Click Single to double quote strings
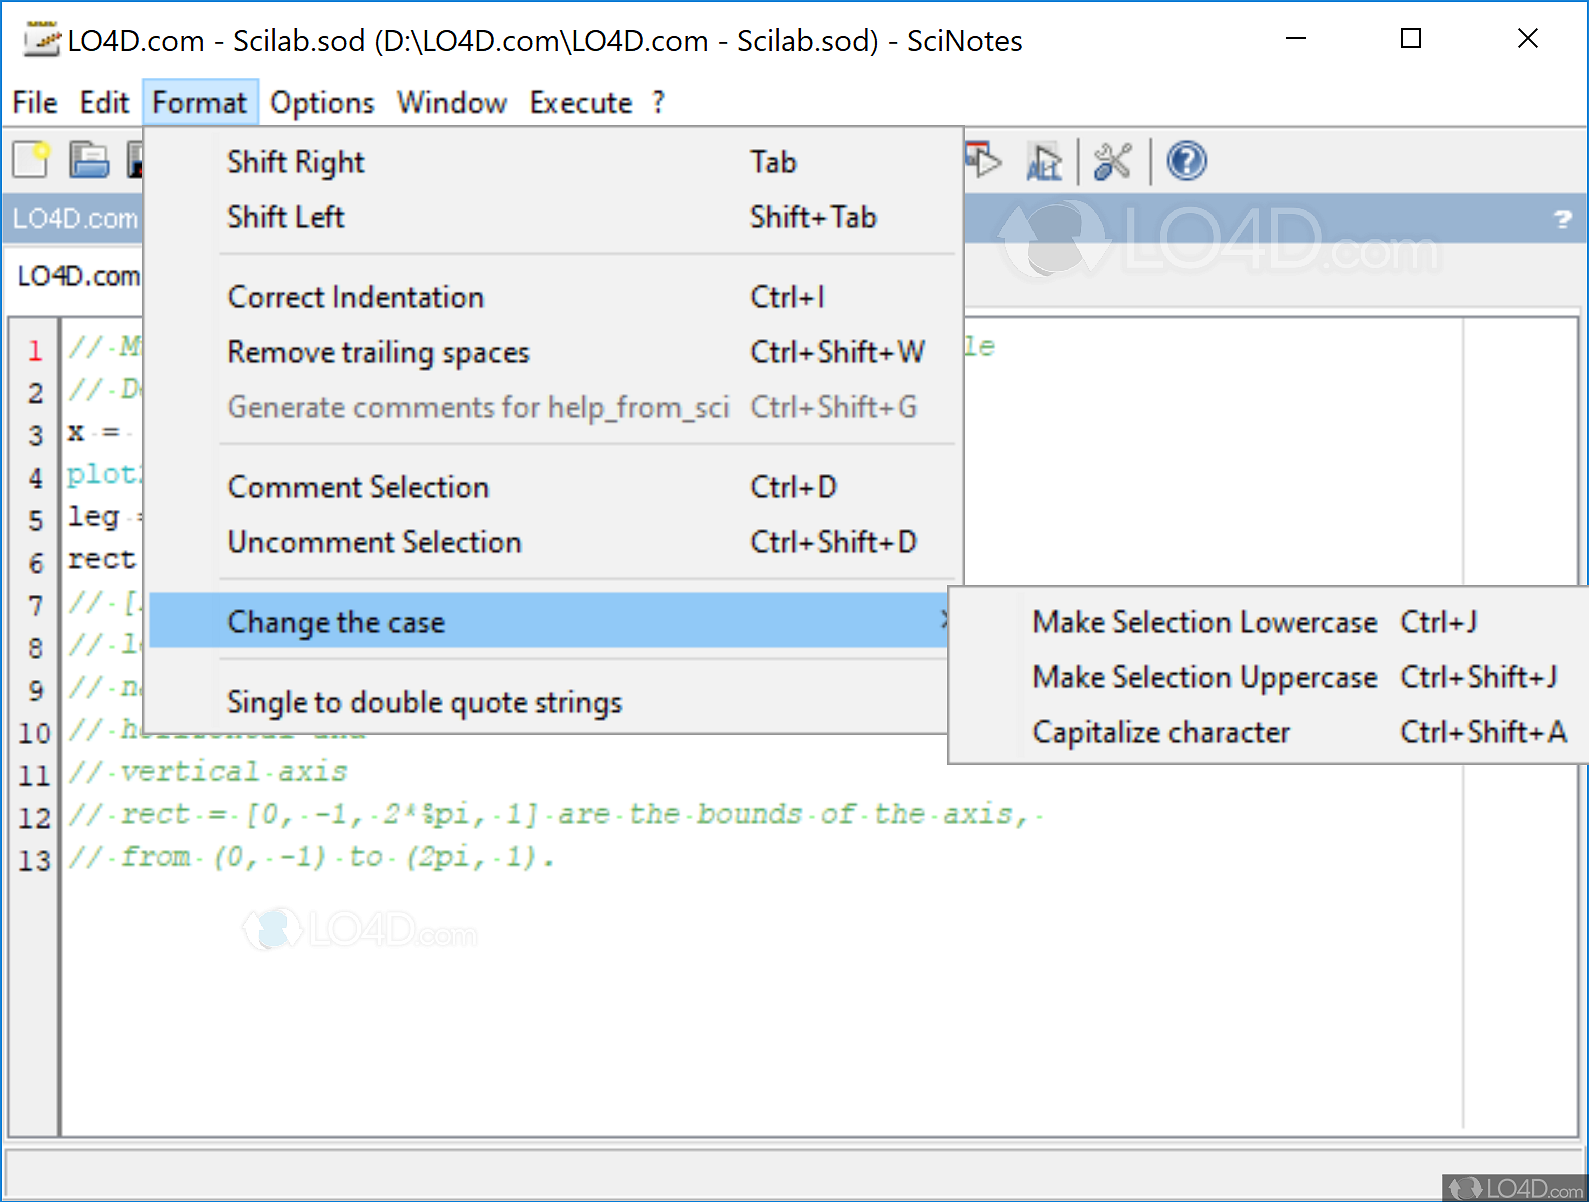 424,702
